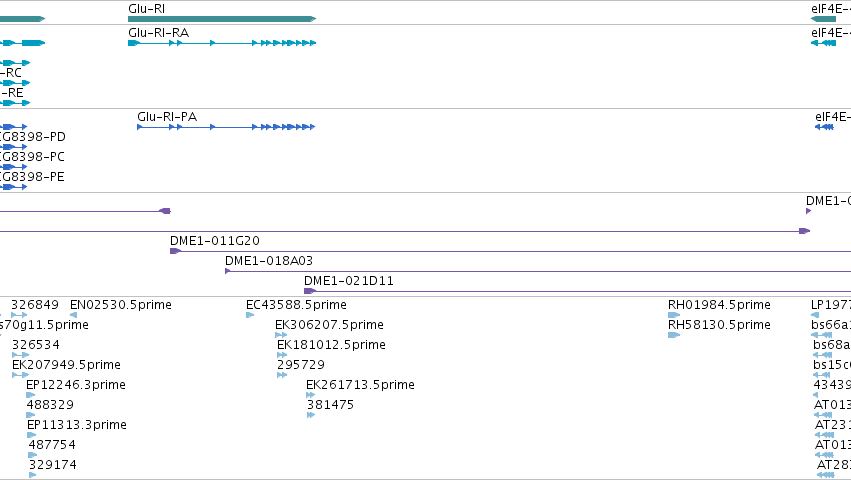Select the Glu-RI-PA coding sequence glyph

click(226, 127)
